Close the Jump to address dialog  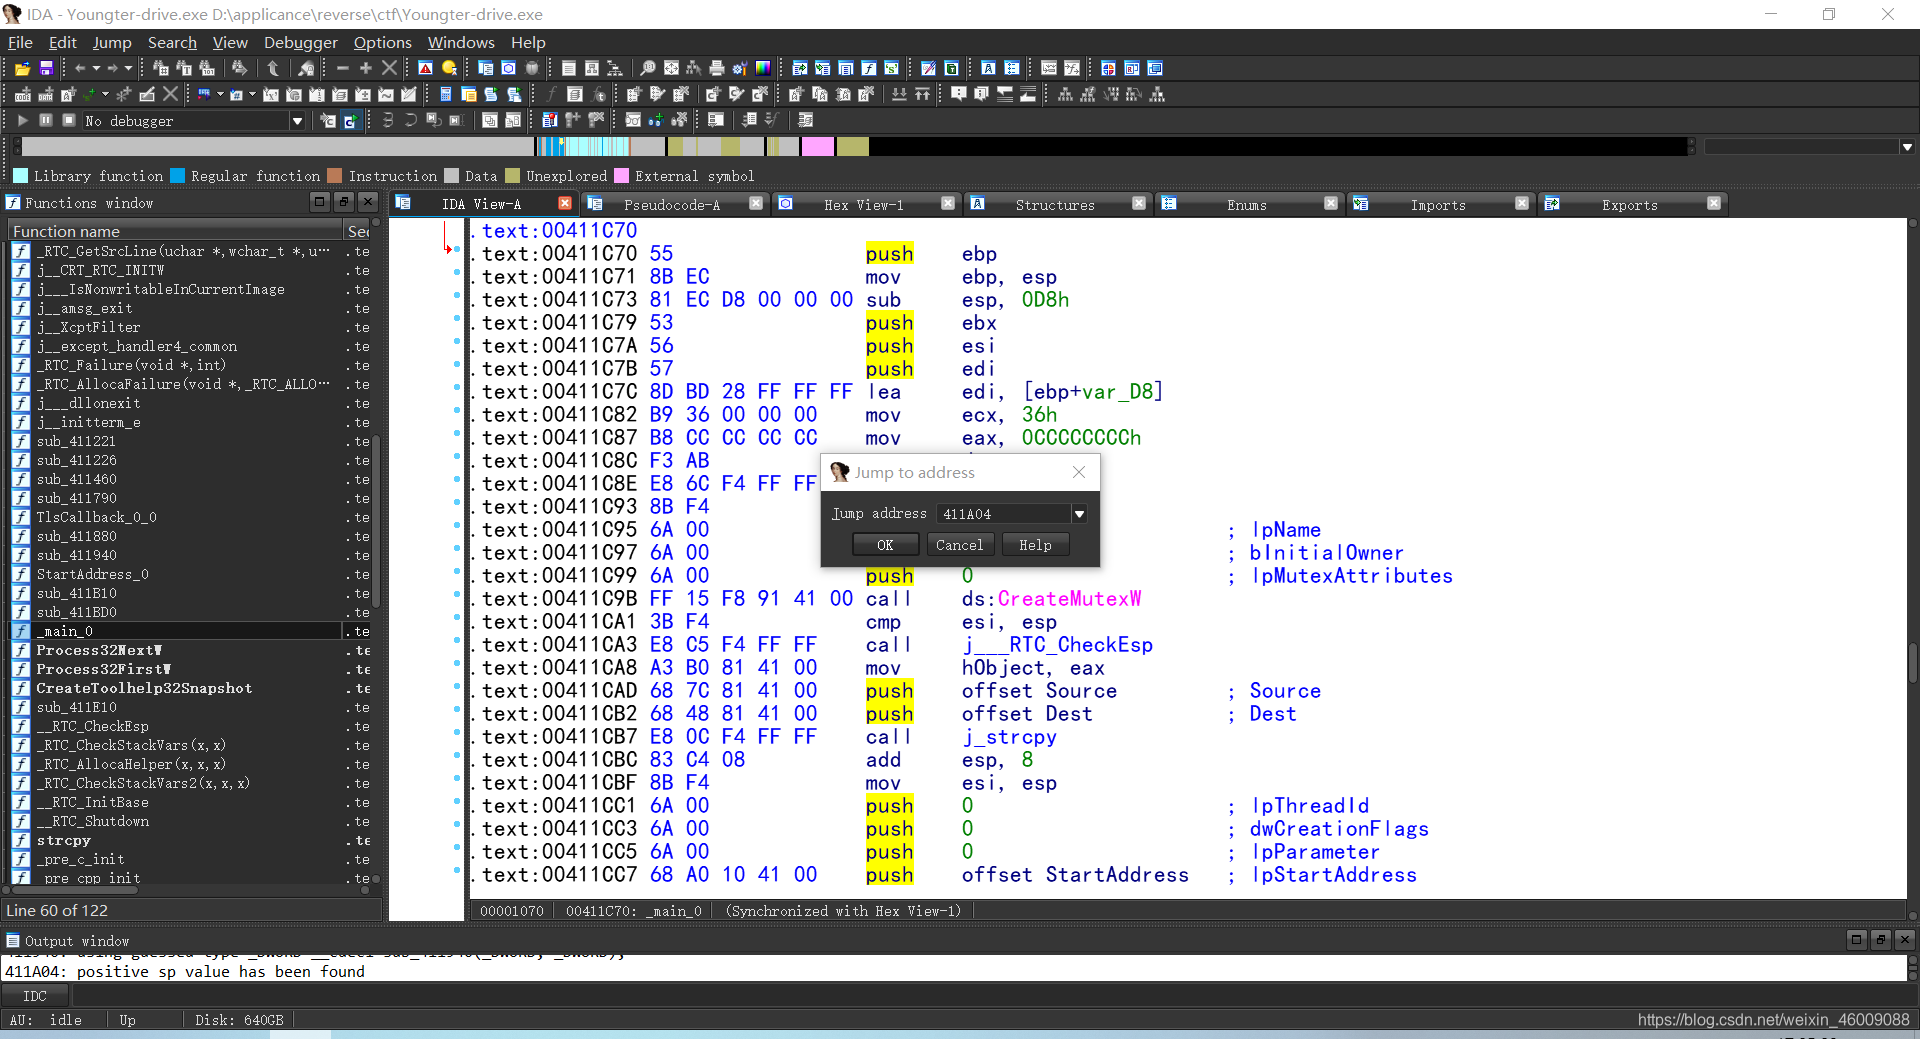tap(1079, 472)
